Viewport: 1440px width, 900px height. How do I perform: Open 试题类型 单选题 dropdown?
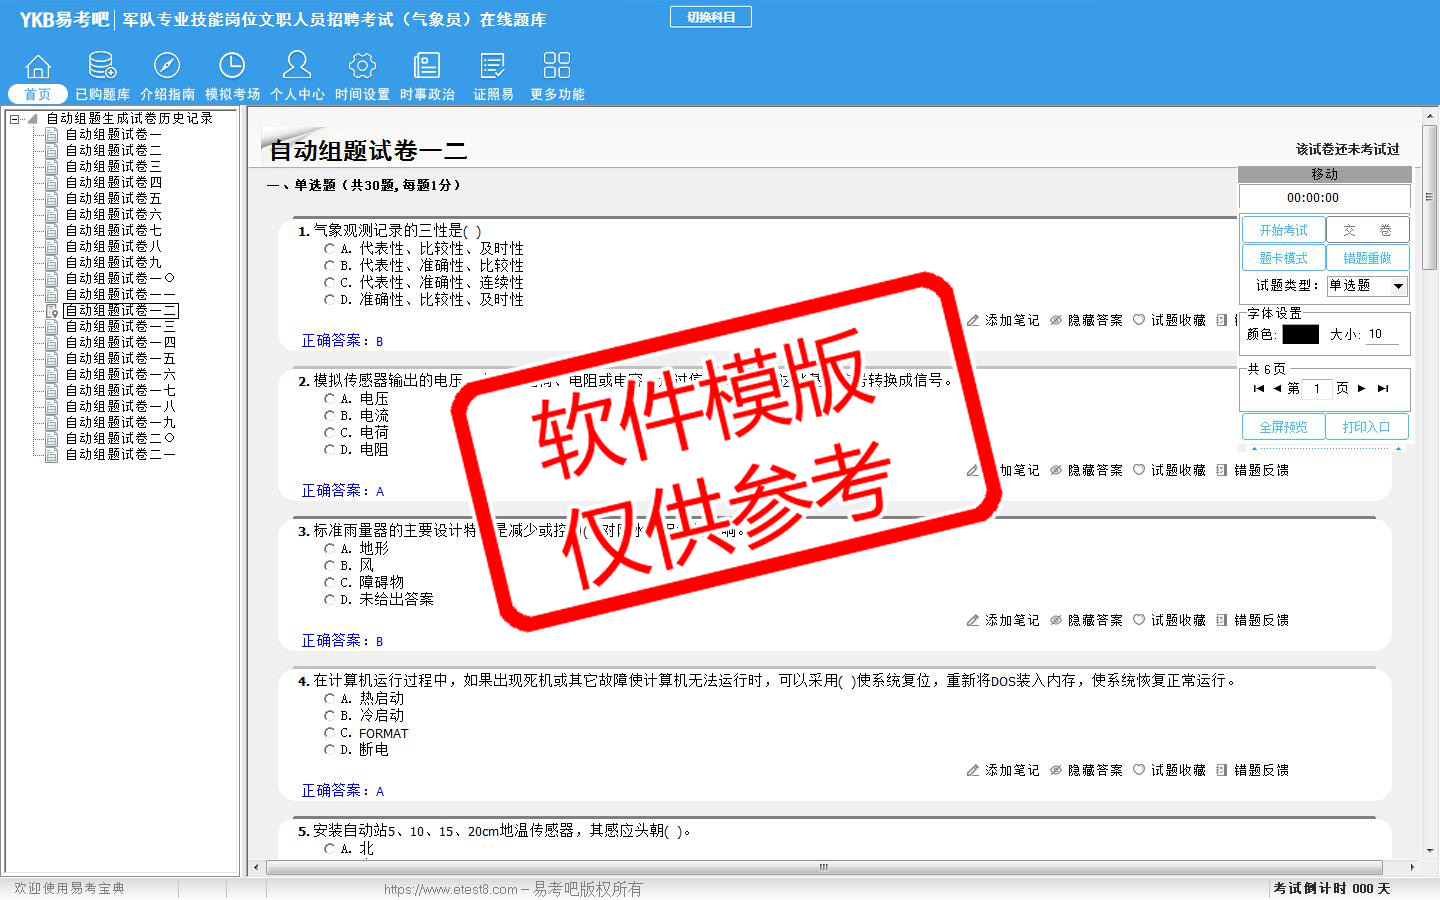pos(1367,286)
